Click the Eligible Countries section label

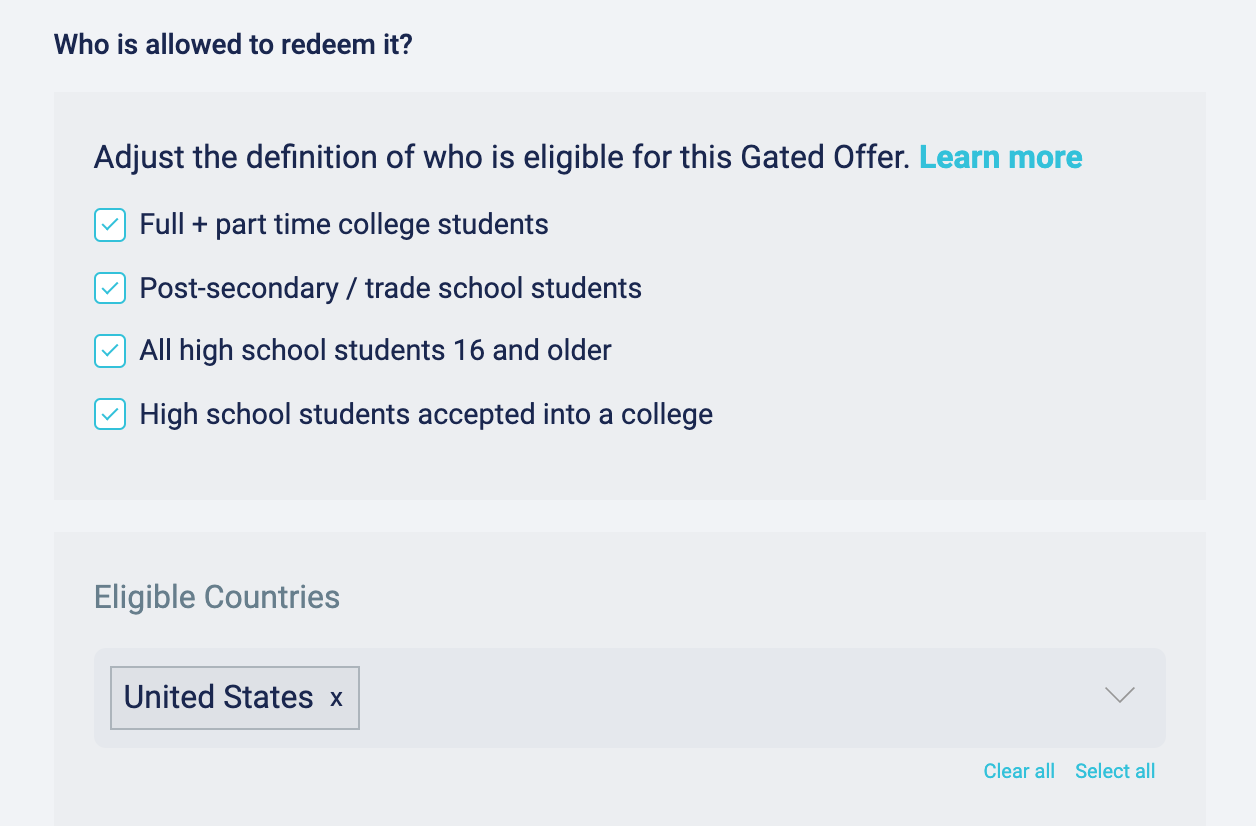pos(217,597)
